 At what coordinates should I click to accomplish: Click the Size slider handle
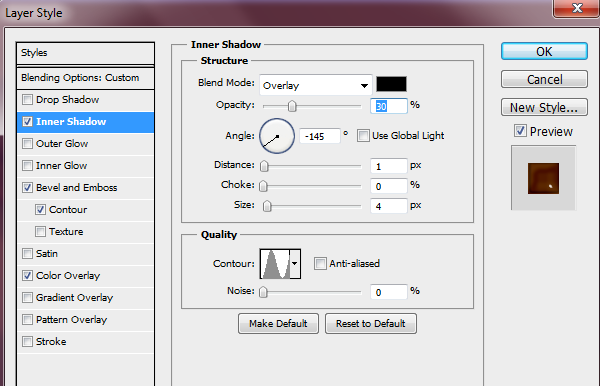point(267,206)
